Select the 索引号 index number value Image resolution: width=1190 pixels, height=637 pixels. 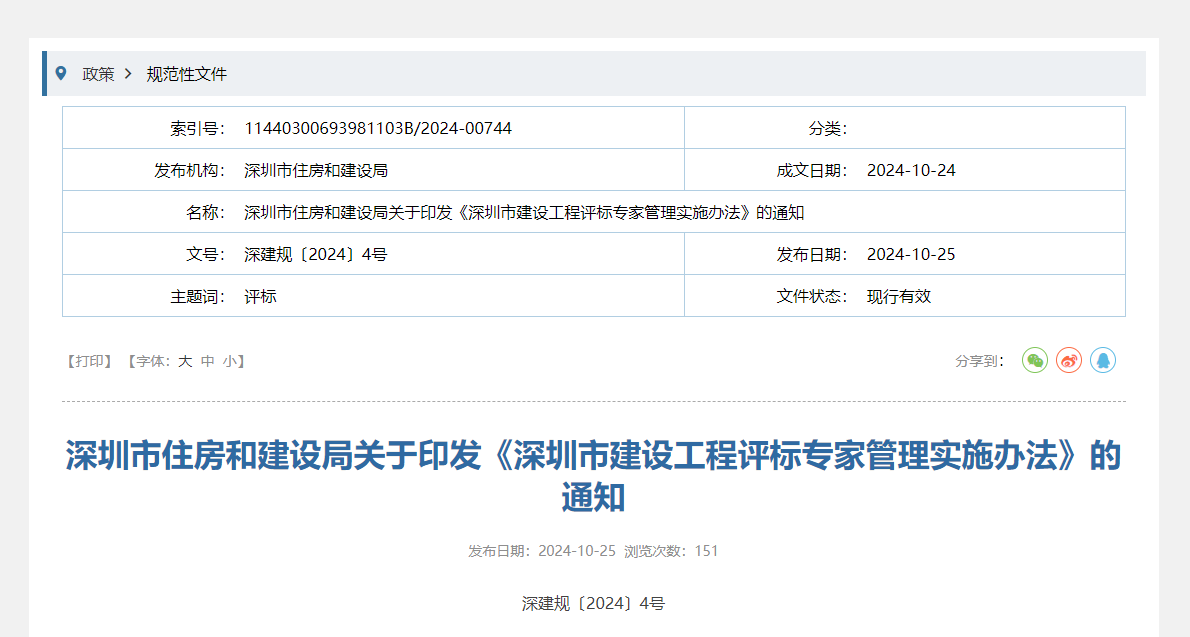pyautogui.click(x=377, y=127)
